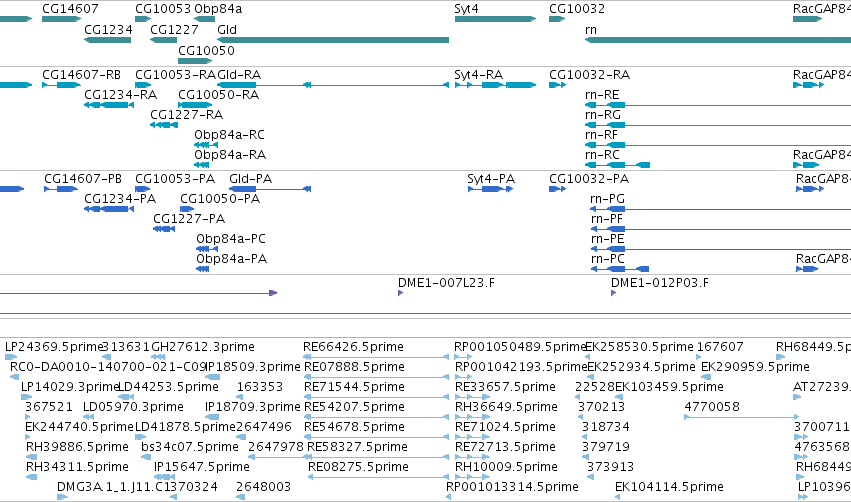Select the CG1234 gene bar
This screenshot has height=502, width=851.
(x=107, y=40)
